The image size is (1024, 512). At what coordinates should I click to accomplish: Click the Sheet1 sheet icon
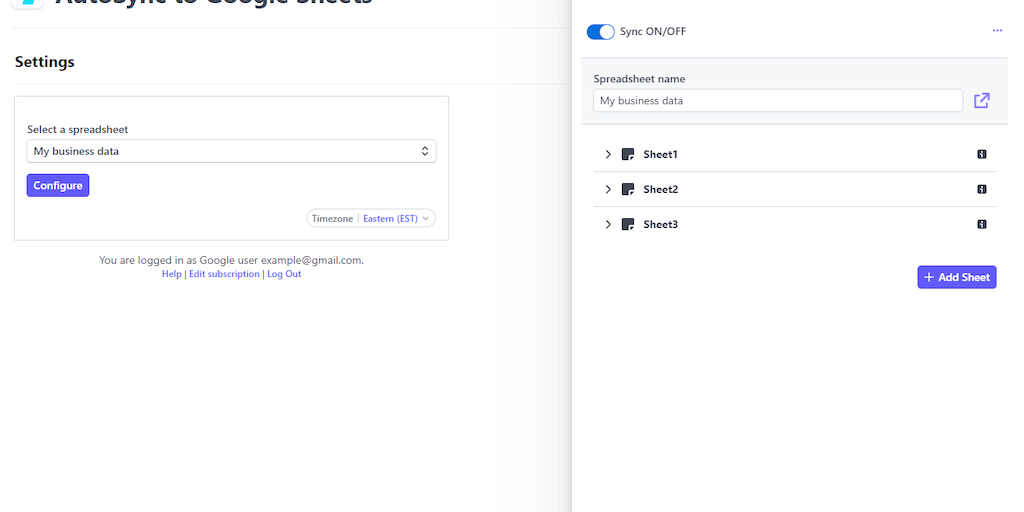pos(628,155)
